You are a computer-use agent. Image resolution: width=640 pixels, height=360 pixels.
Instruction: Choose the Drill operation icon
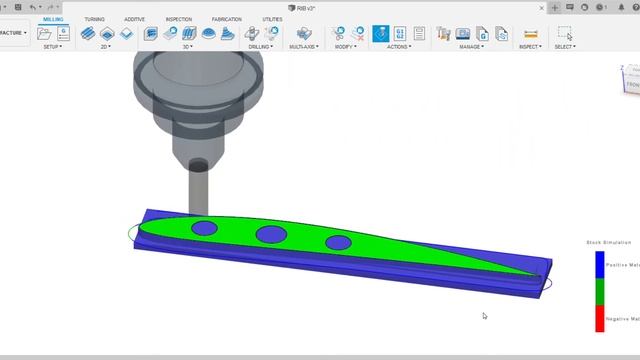pos(252,33)
